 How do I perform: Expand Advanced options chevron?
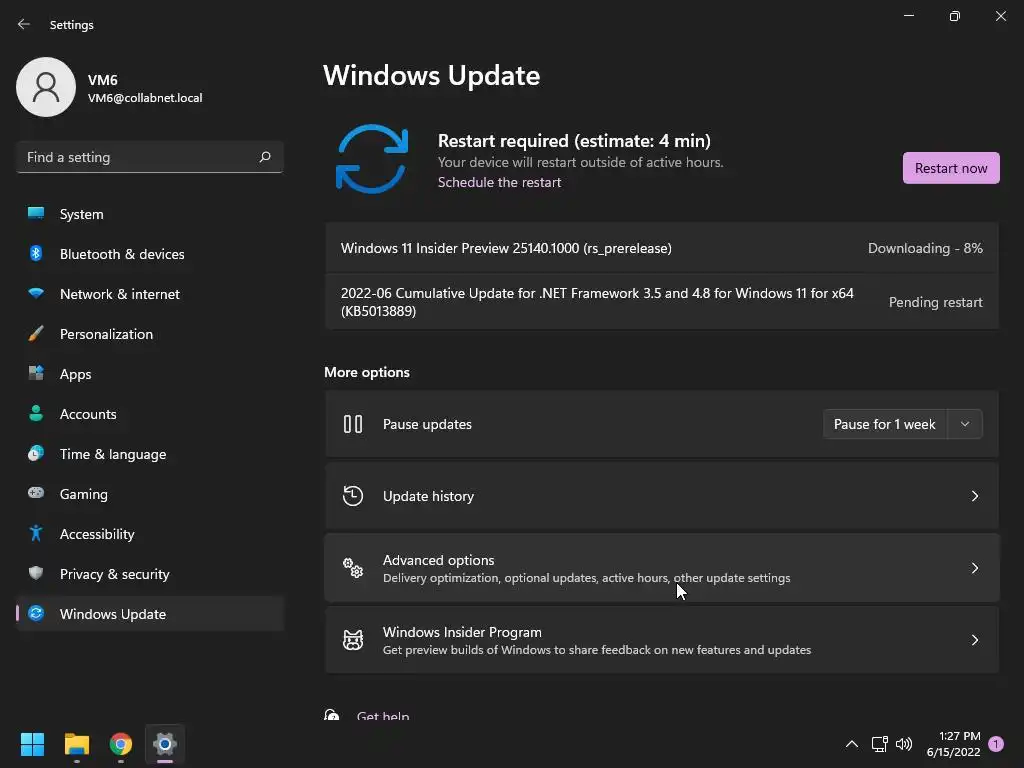(x=975, y=568)
